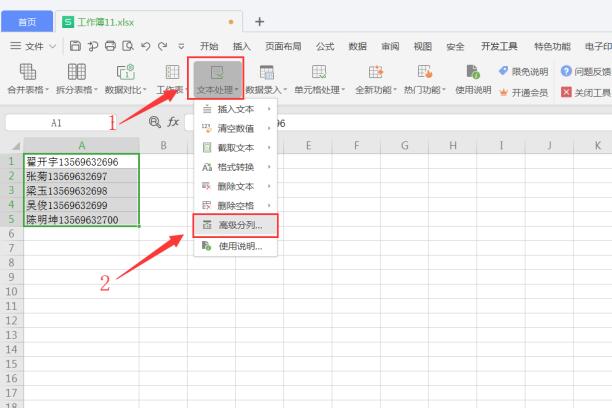
Task: Switch to the 页面布局 ribbon tab
Action: point(283,46)
